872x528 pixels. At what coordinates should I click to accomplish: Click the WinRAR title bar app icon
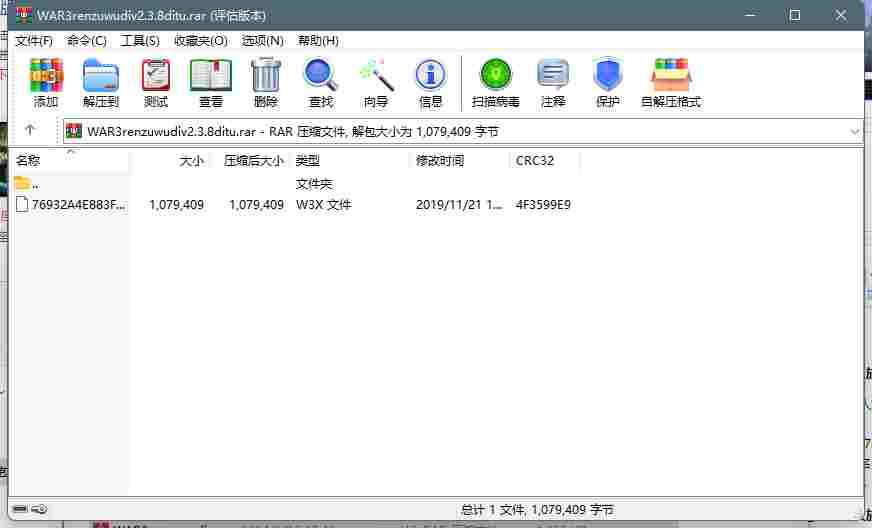click(24, 15)
